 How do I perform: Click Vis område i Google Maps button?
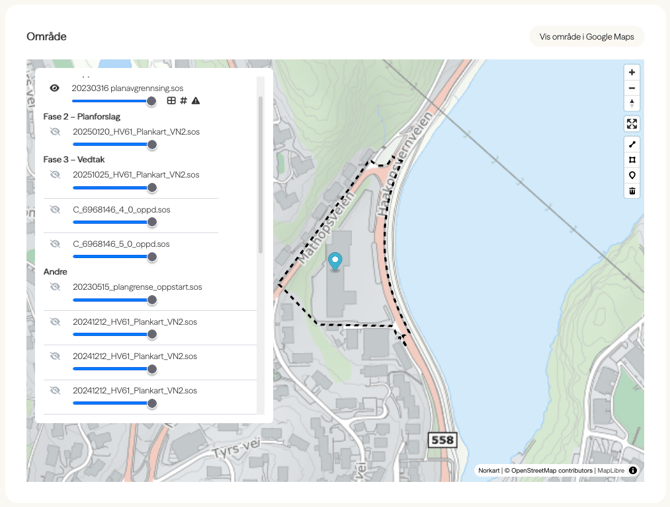586,37
